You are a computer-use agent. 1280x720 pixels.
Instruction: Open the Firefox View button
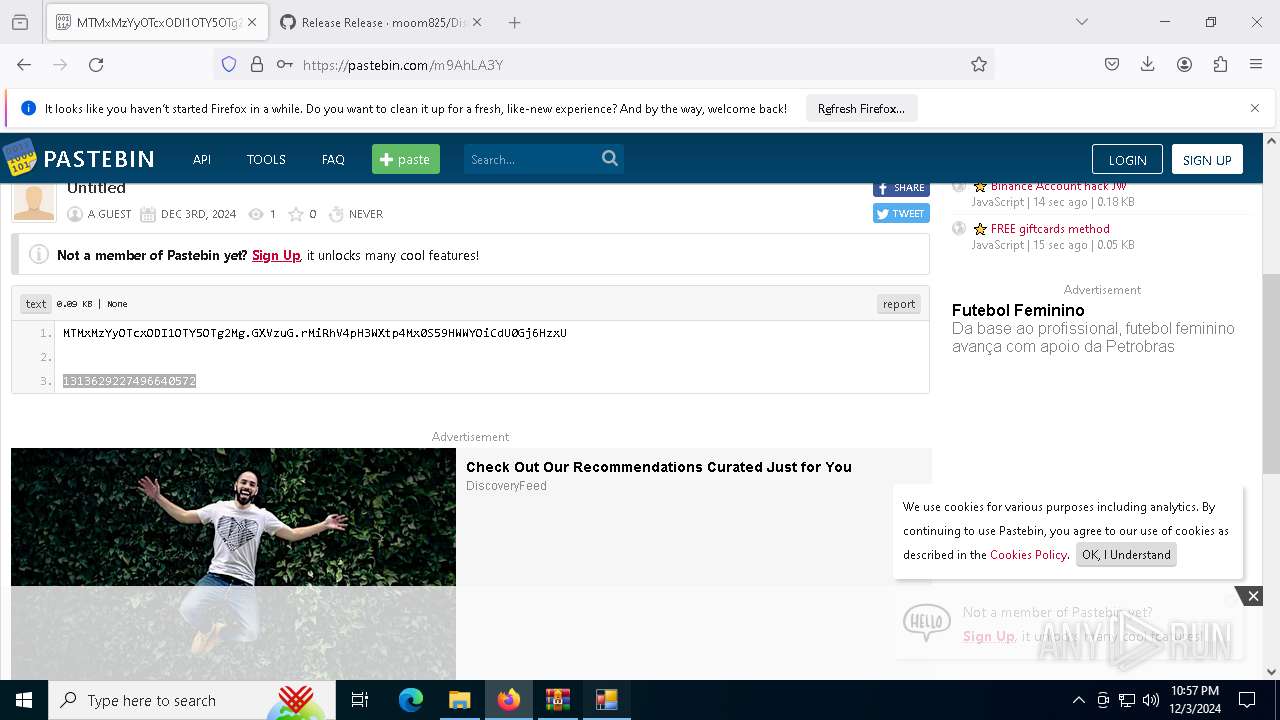[x=20, y=22]
